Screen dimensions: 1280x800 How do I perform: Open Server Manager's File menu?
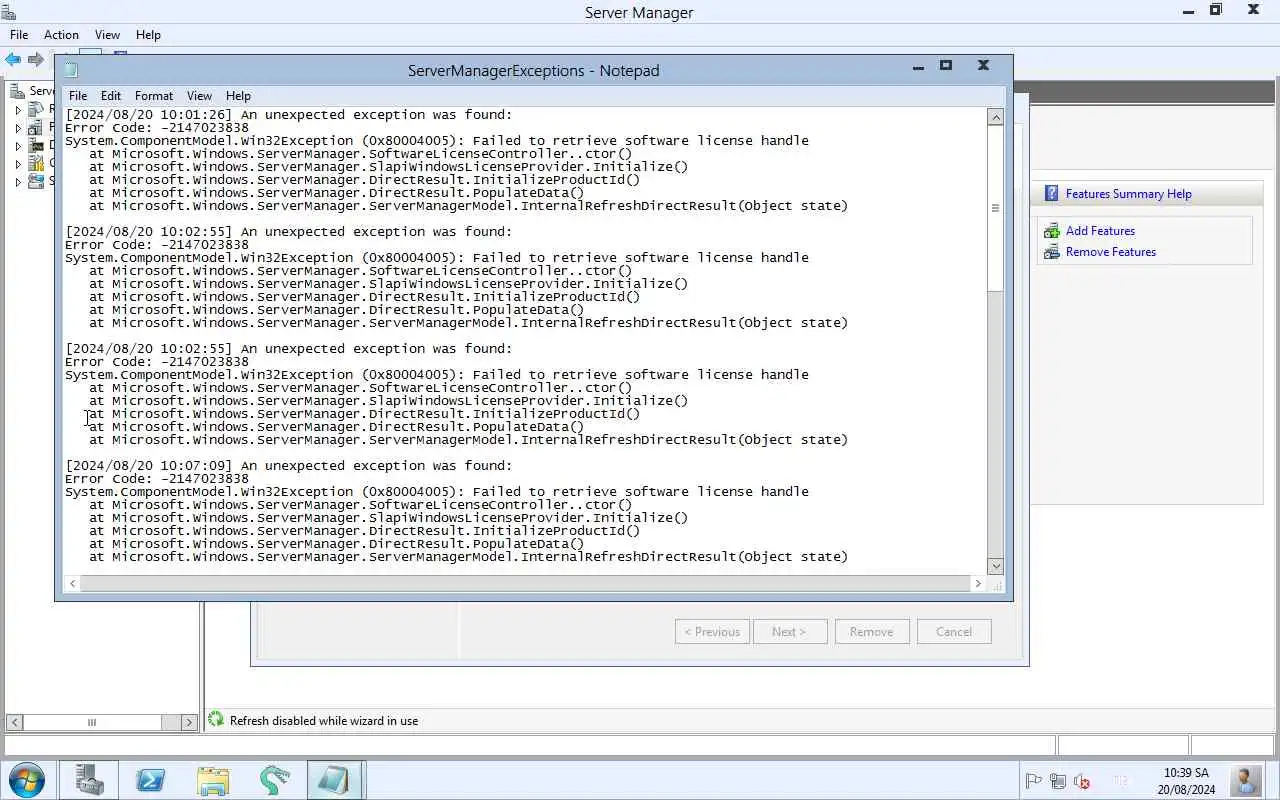tap(19, 35)
